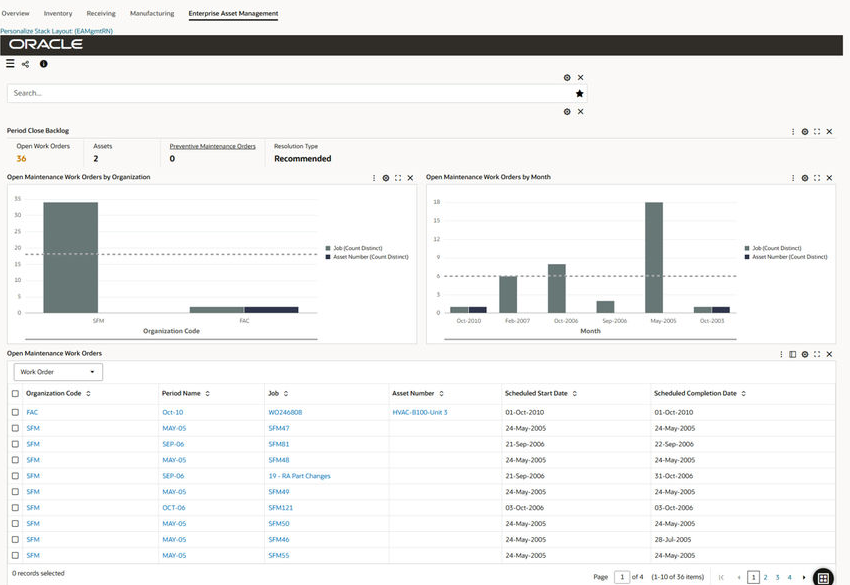850x585 pixels.
Task: Sort by Organization Code column
Action: [88, 394]
